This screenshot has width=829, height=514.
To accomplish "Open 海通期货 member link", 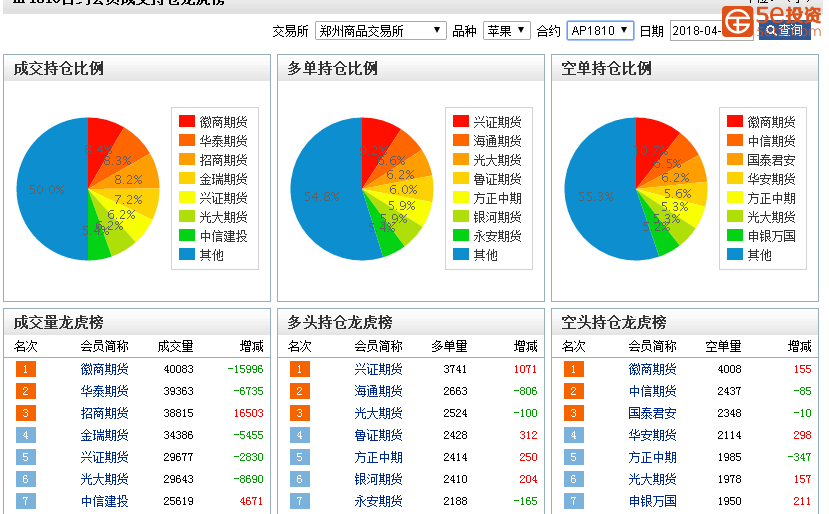I will tap(378, 391).
